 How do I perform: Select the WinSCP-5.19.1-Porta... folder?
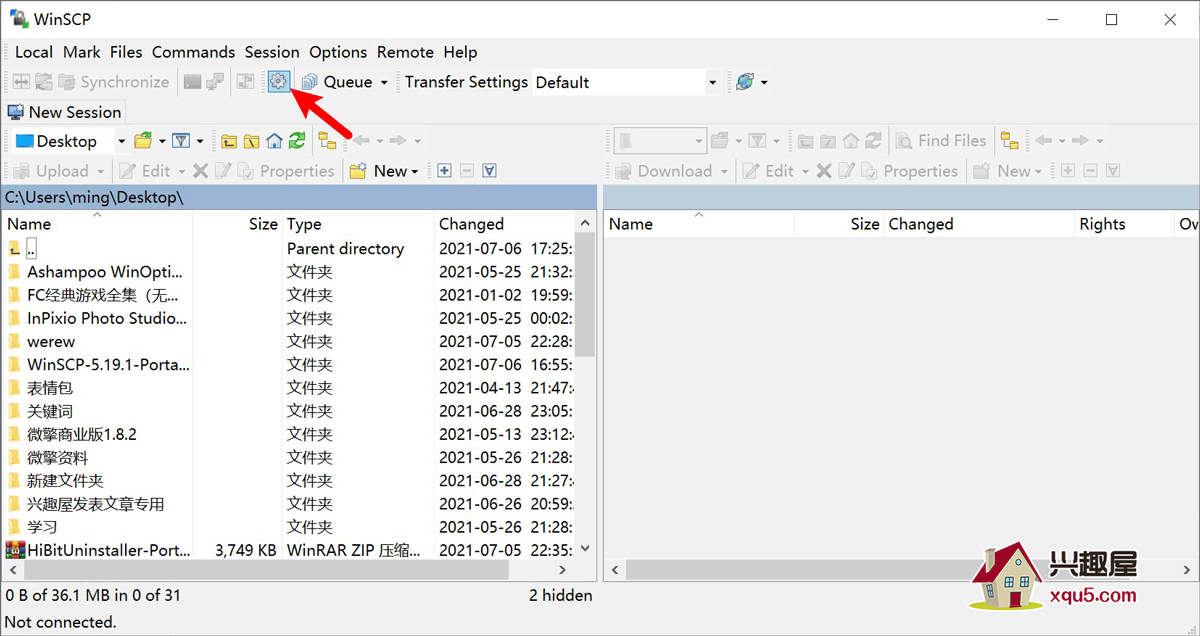click(108, 364)
